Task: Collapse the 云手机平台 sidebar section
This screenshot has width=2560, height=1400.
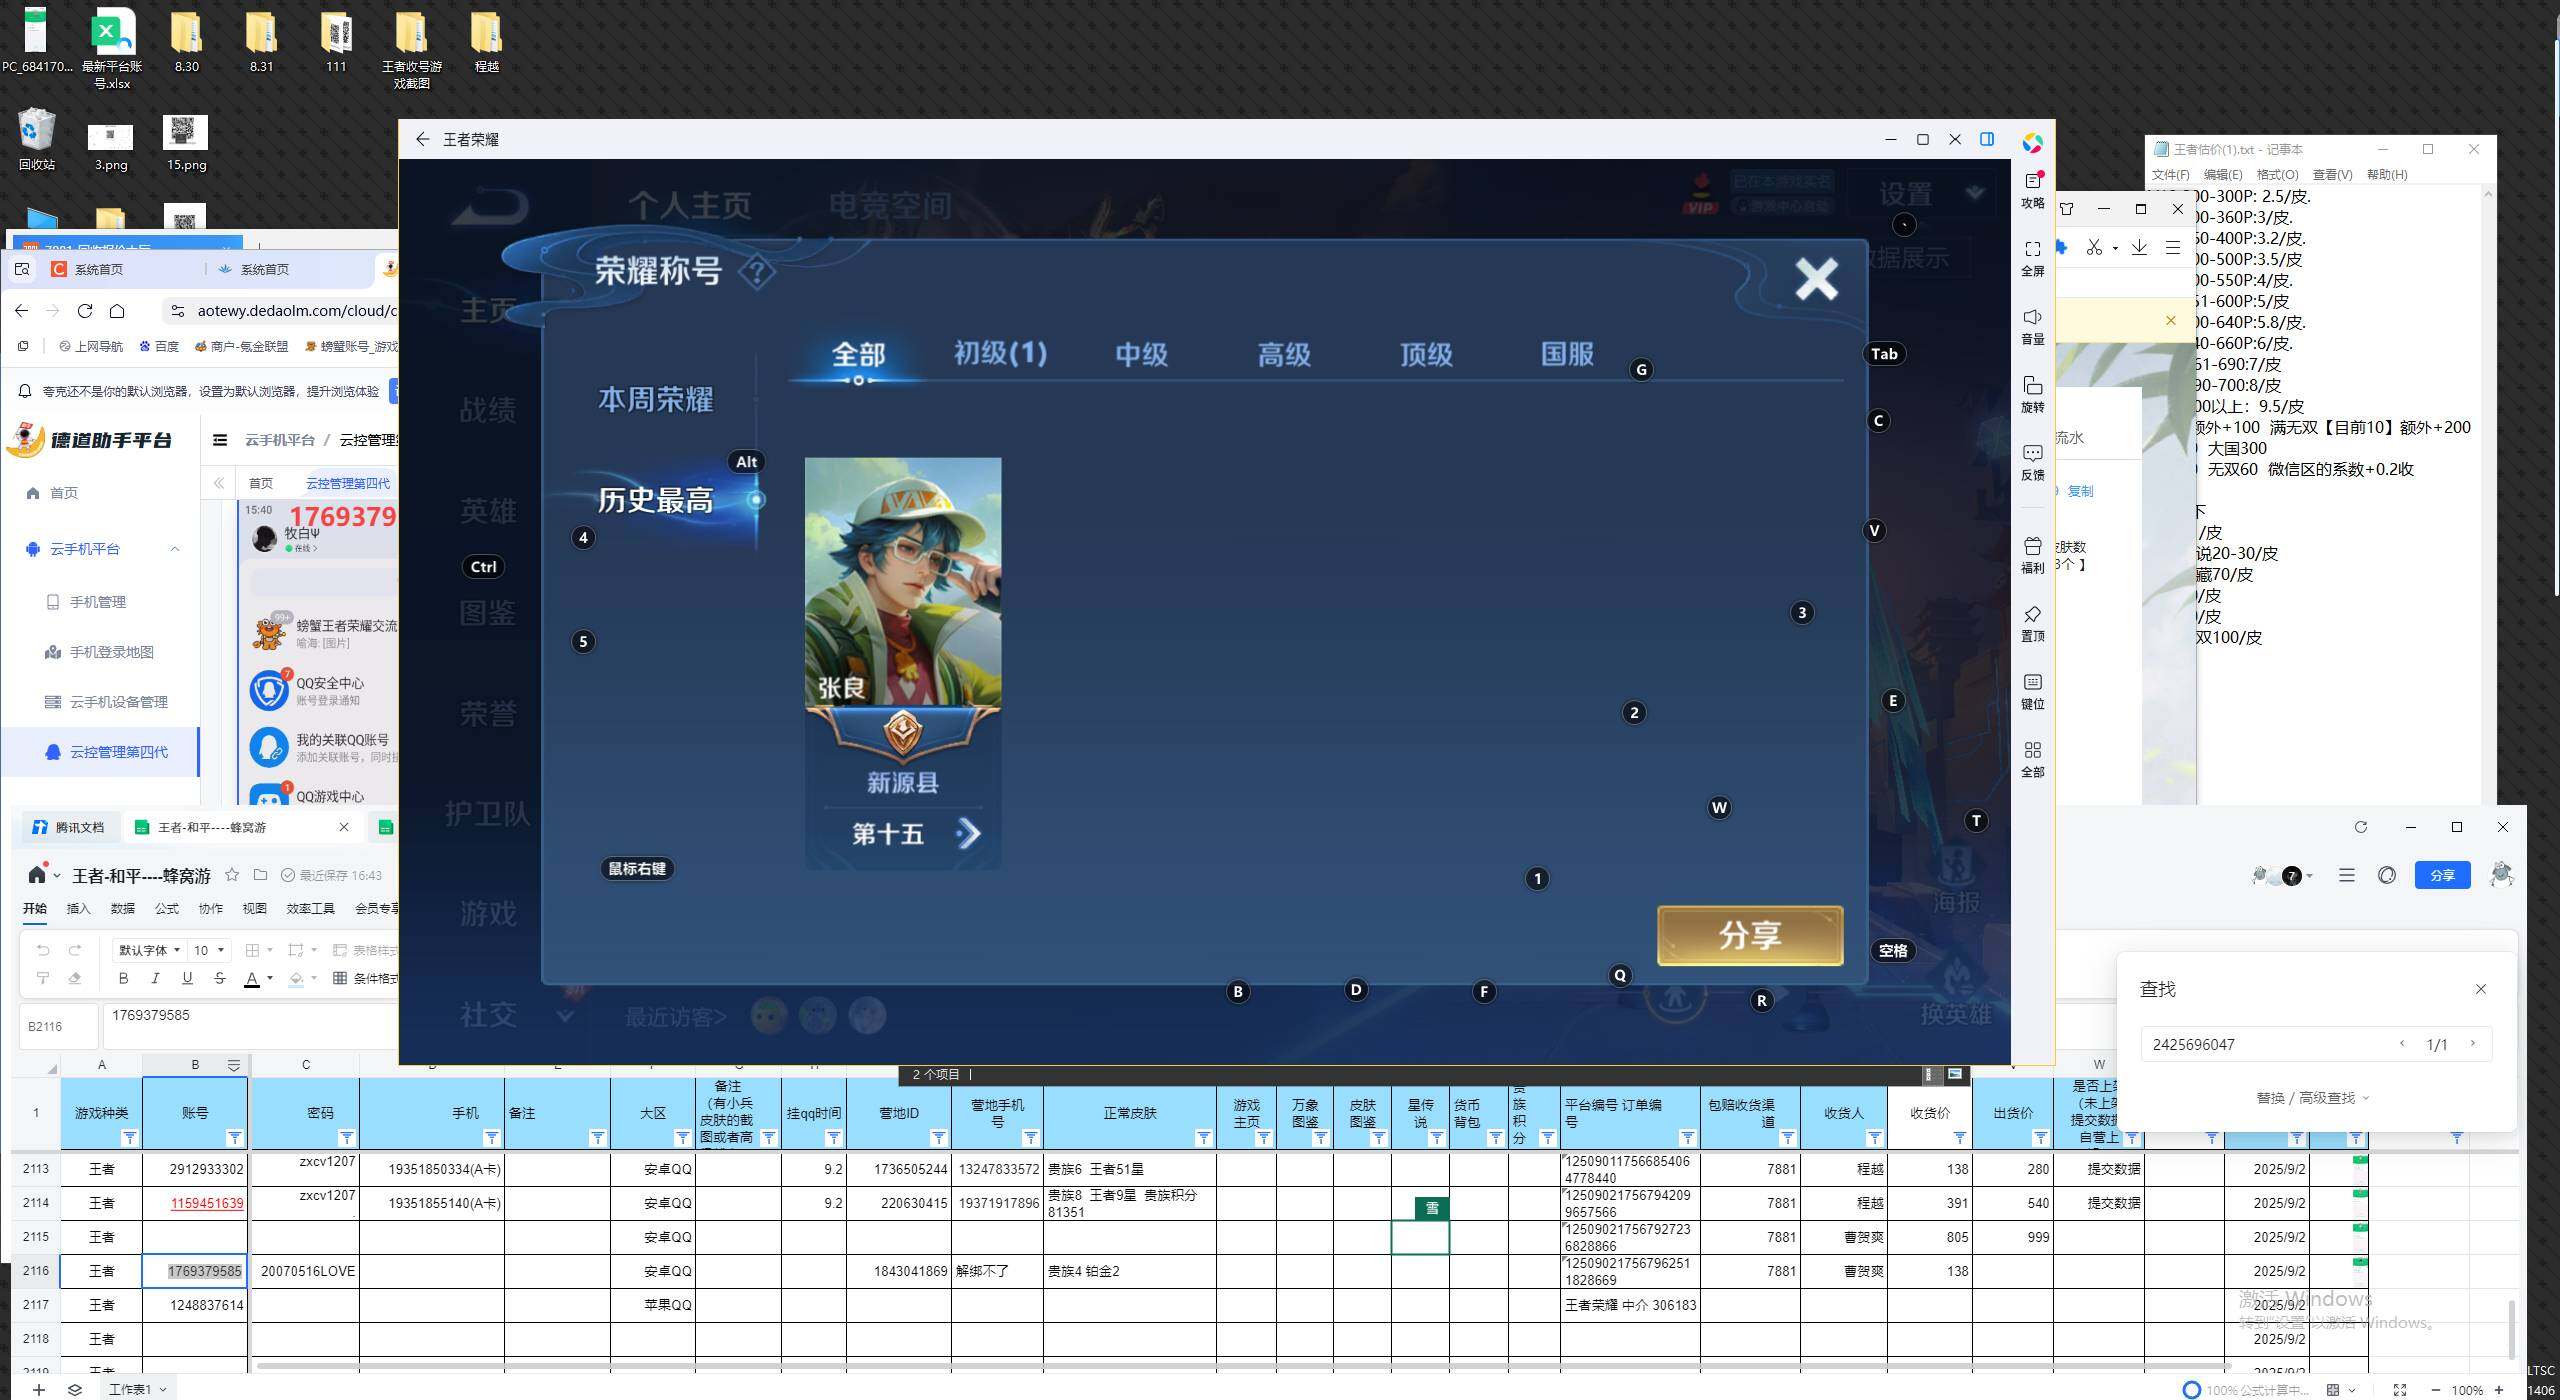Action: point(175,548)
